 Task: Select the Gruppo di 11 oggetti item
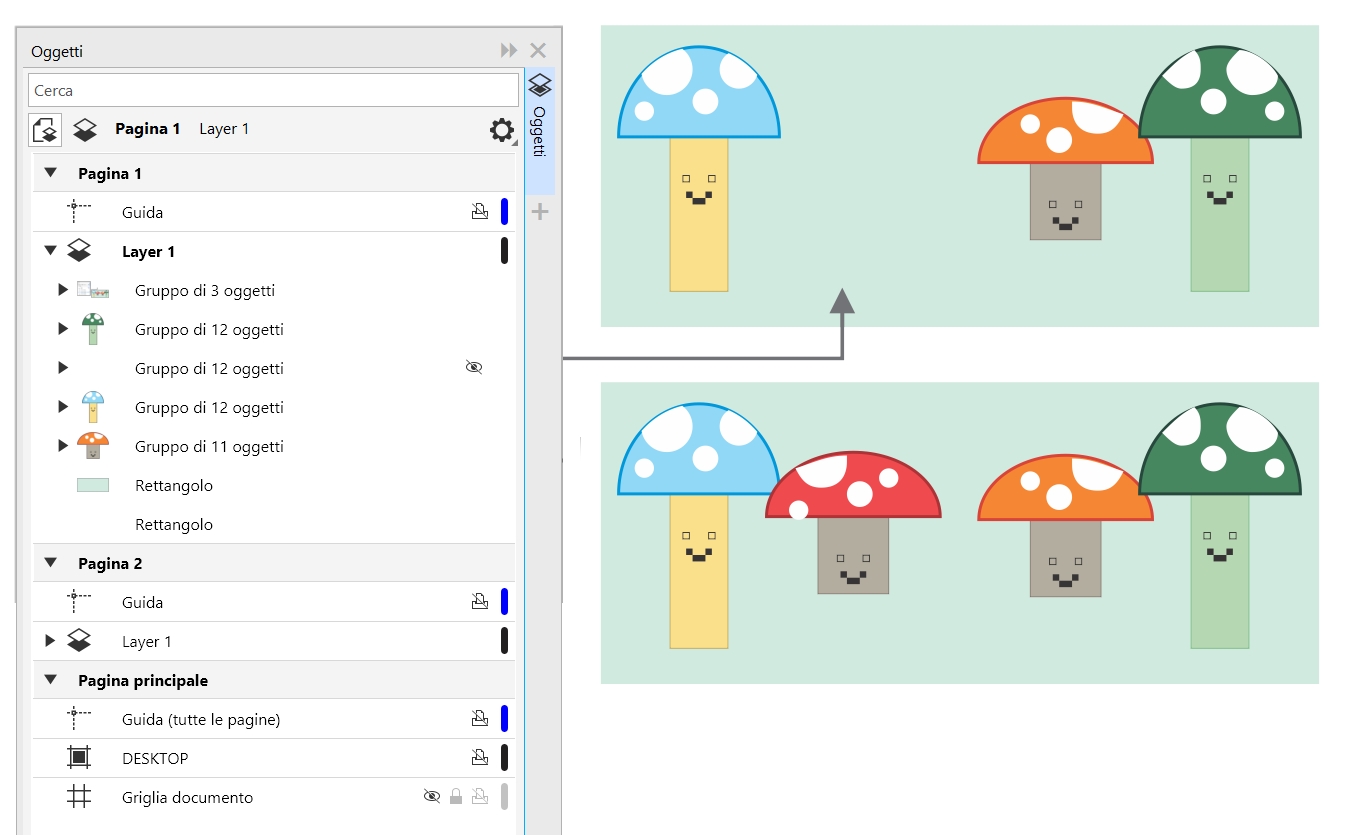pyautogui.click(x=209, y=447)
